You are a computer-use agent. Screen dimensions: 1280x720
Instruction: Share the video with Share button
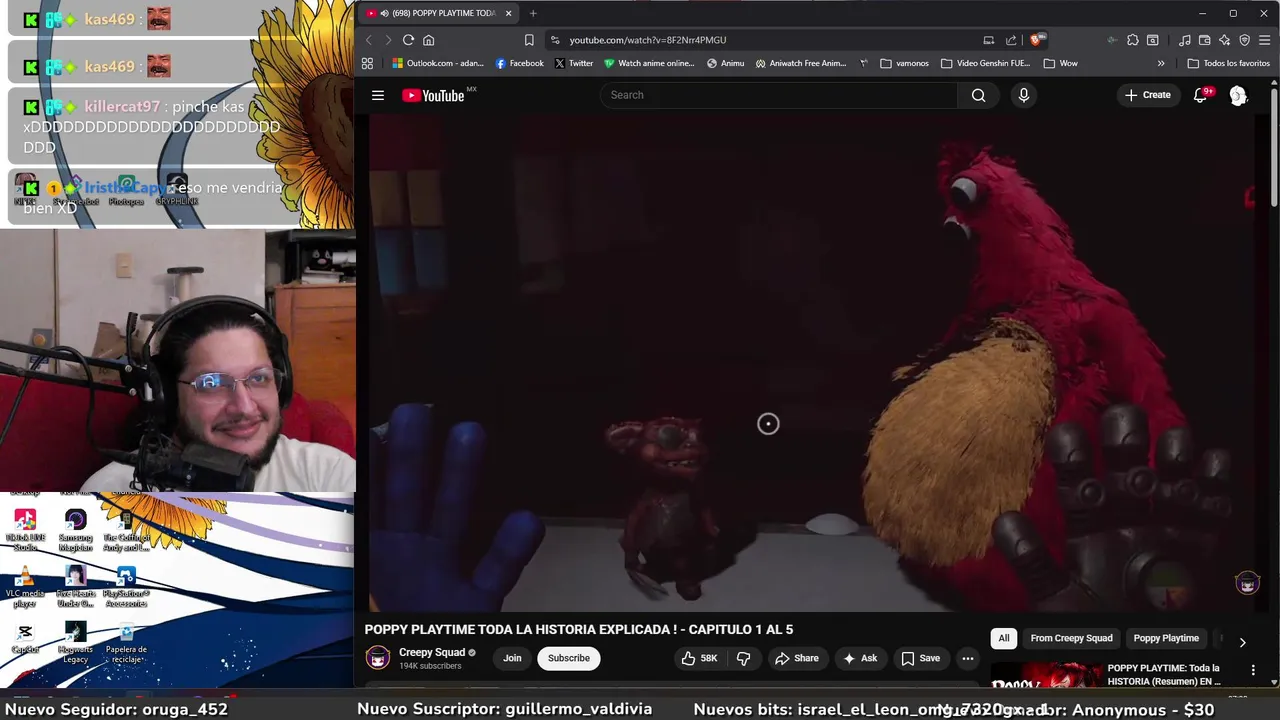(x=796, y=658)
